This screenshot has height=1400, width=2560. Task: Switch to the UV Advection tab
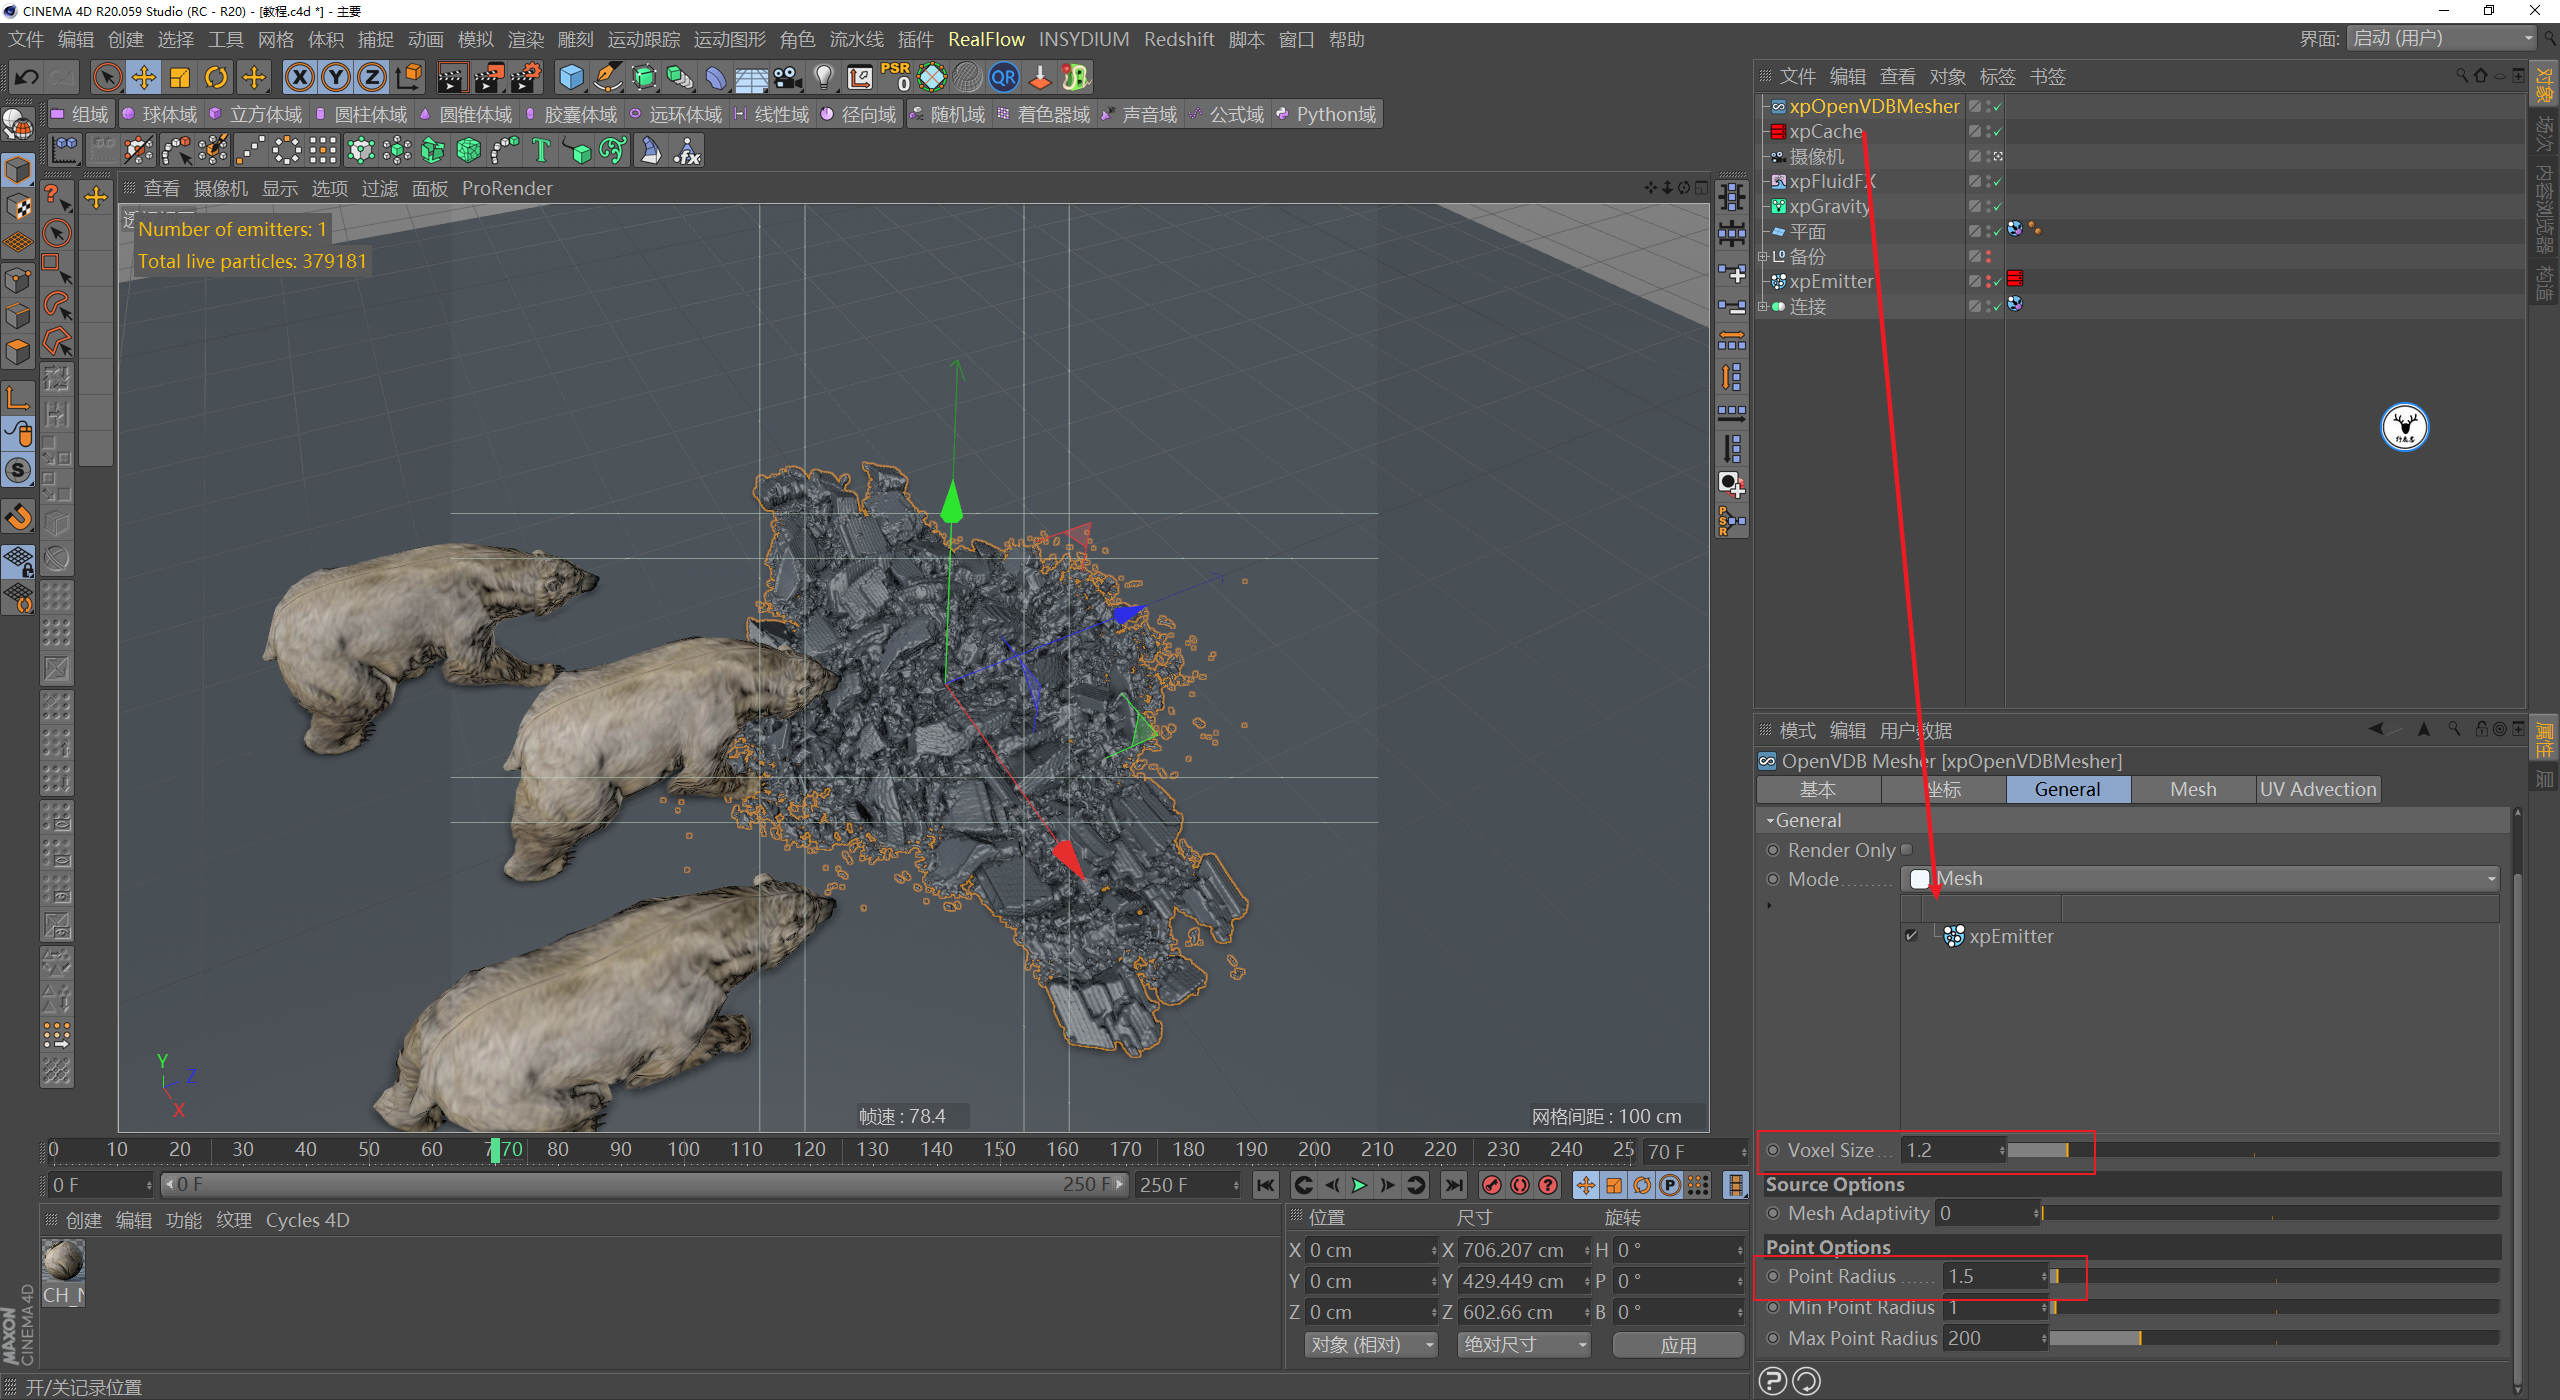click(2317, 790)
